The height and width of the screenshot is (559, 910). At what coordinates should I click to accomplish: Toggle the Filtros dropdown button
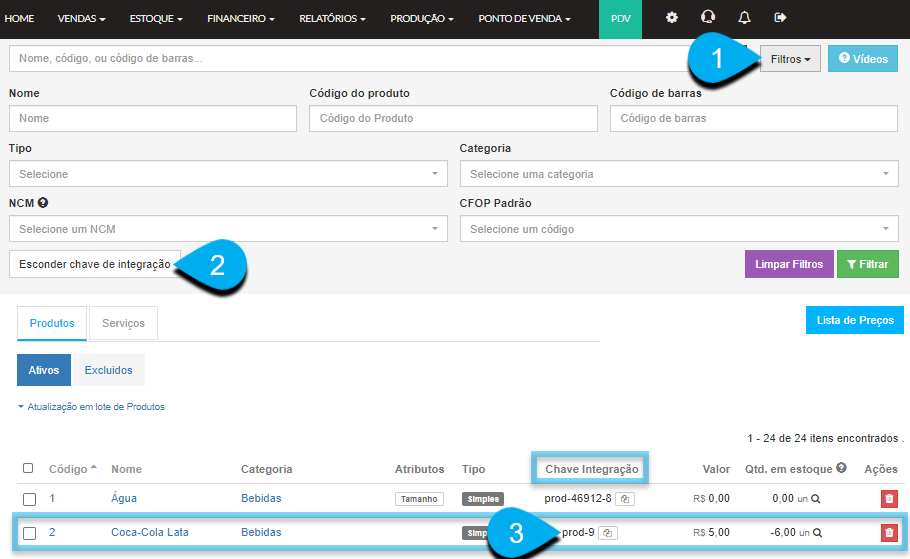coord(790,59)
